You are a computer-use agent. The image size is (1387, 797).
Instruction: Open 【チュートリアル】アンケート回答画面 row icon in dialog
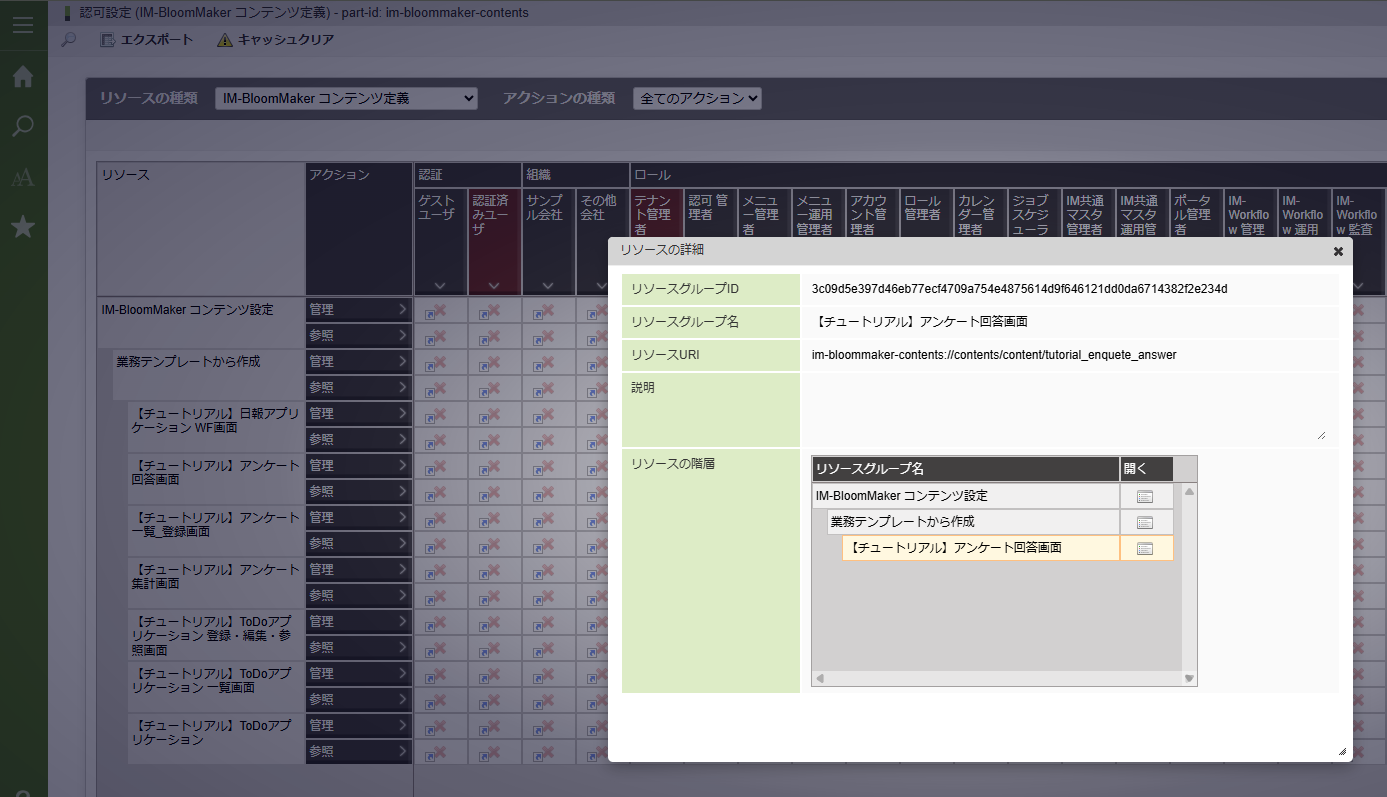[1145, 548]
